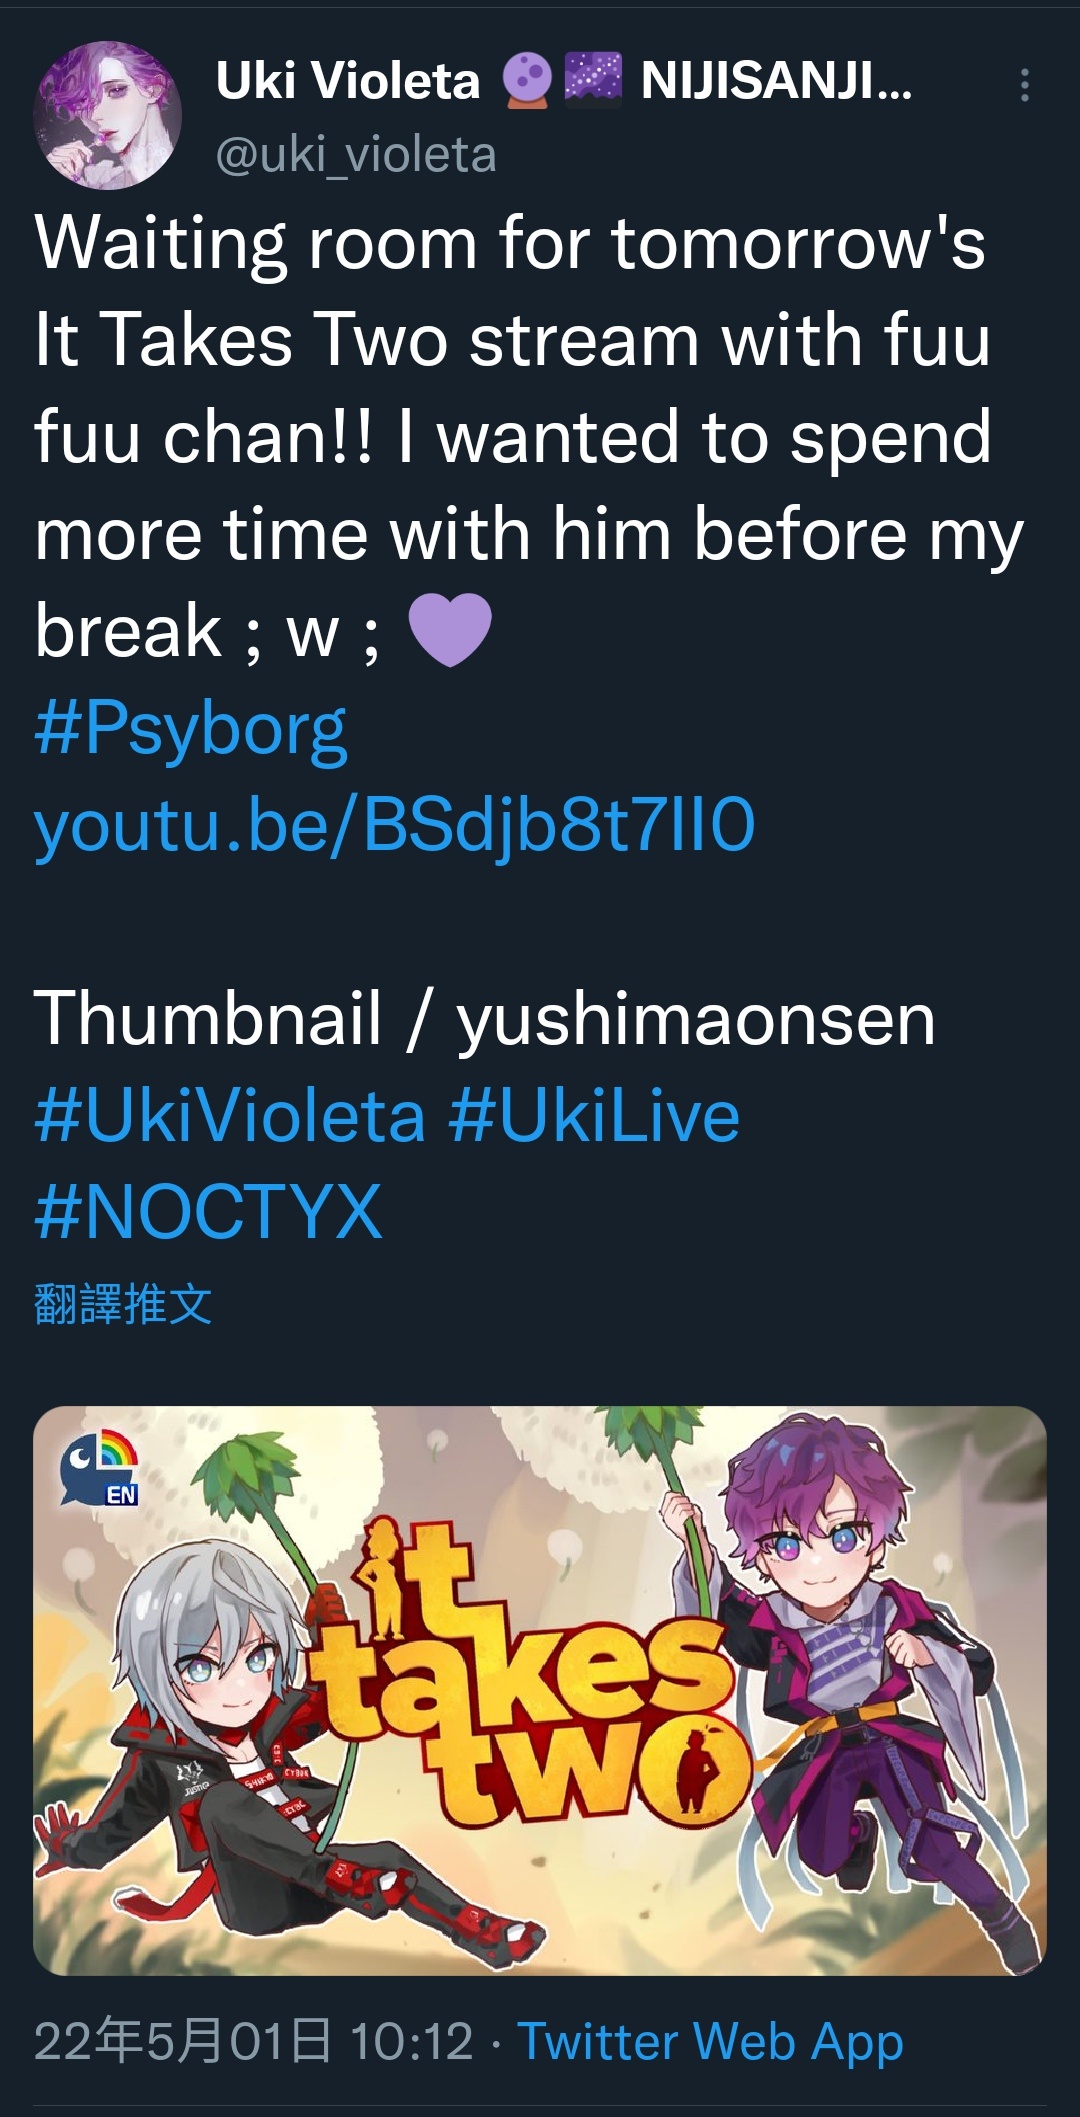The height and width of the screenshot is (2117, 1080).
Task: Click the @uki_violeta handle
Action: pos(356,155)
